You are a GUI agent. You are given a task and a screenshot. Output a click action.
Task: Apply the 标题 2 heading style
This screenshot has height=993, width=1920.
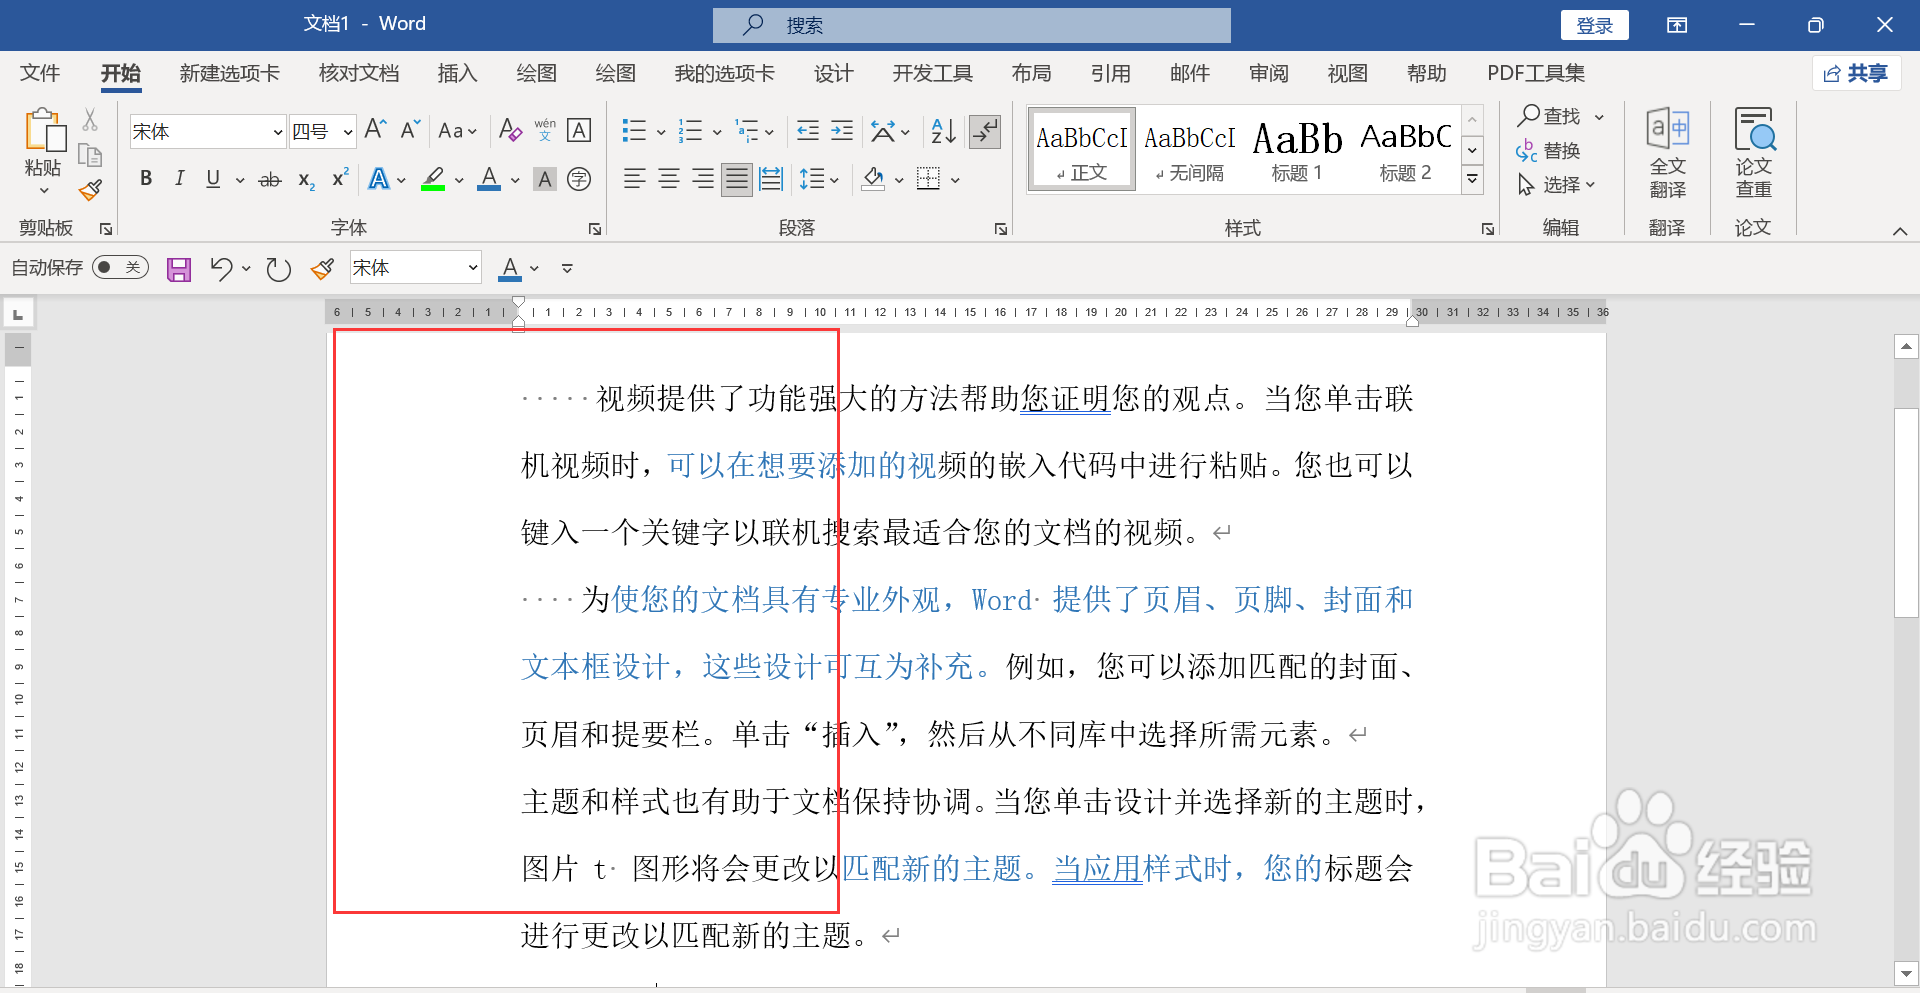coord(1405,149)
